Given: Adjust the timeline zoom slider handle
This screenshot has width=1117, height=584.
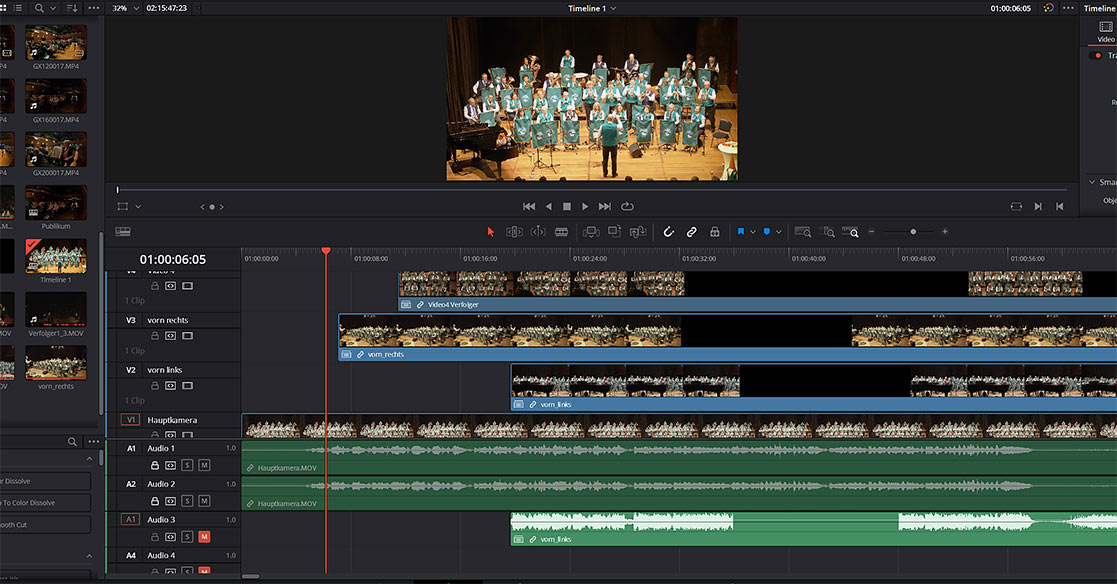Looking at the screenshot, I should [x=913, y=231].
